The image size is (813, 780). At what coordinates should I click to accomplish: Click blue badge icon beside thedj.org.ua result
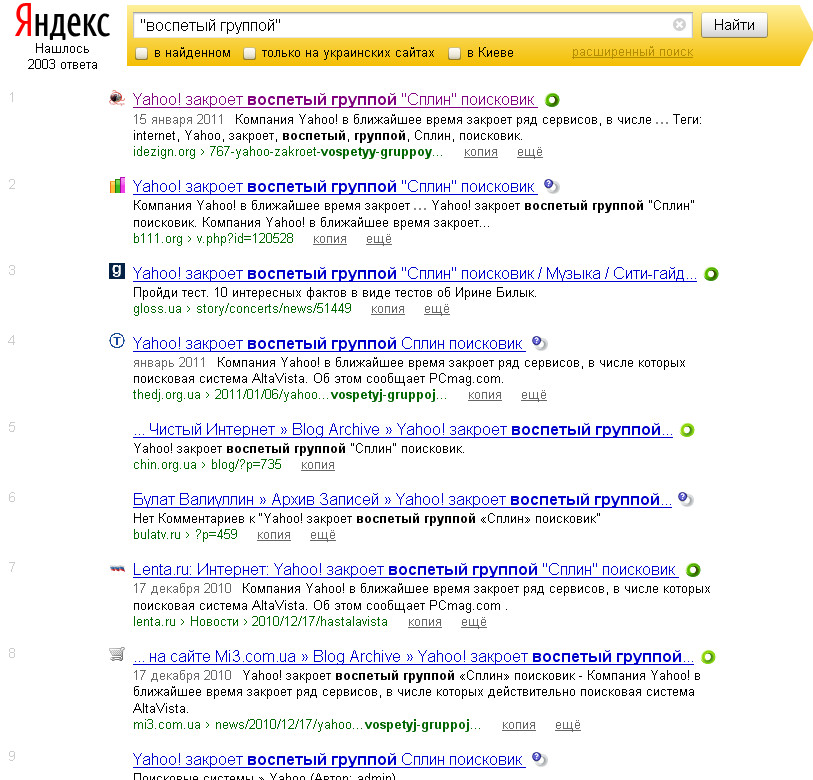[539, 342]
